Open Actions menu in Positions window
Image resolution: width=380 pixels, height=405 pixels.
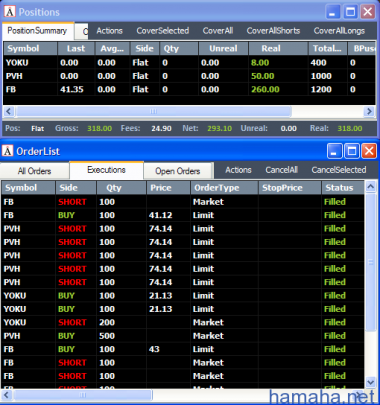click(x=109, y=31)
